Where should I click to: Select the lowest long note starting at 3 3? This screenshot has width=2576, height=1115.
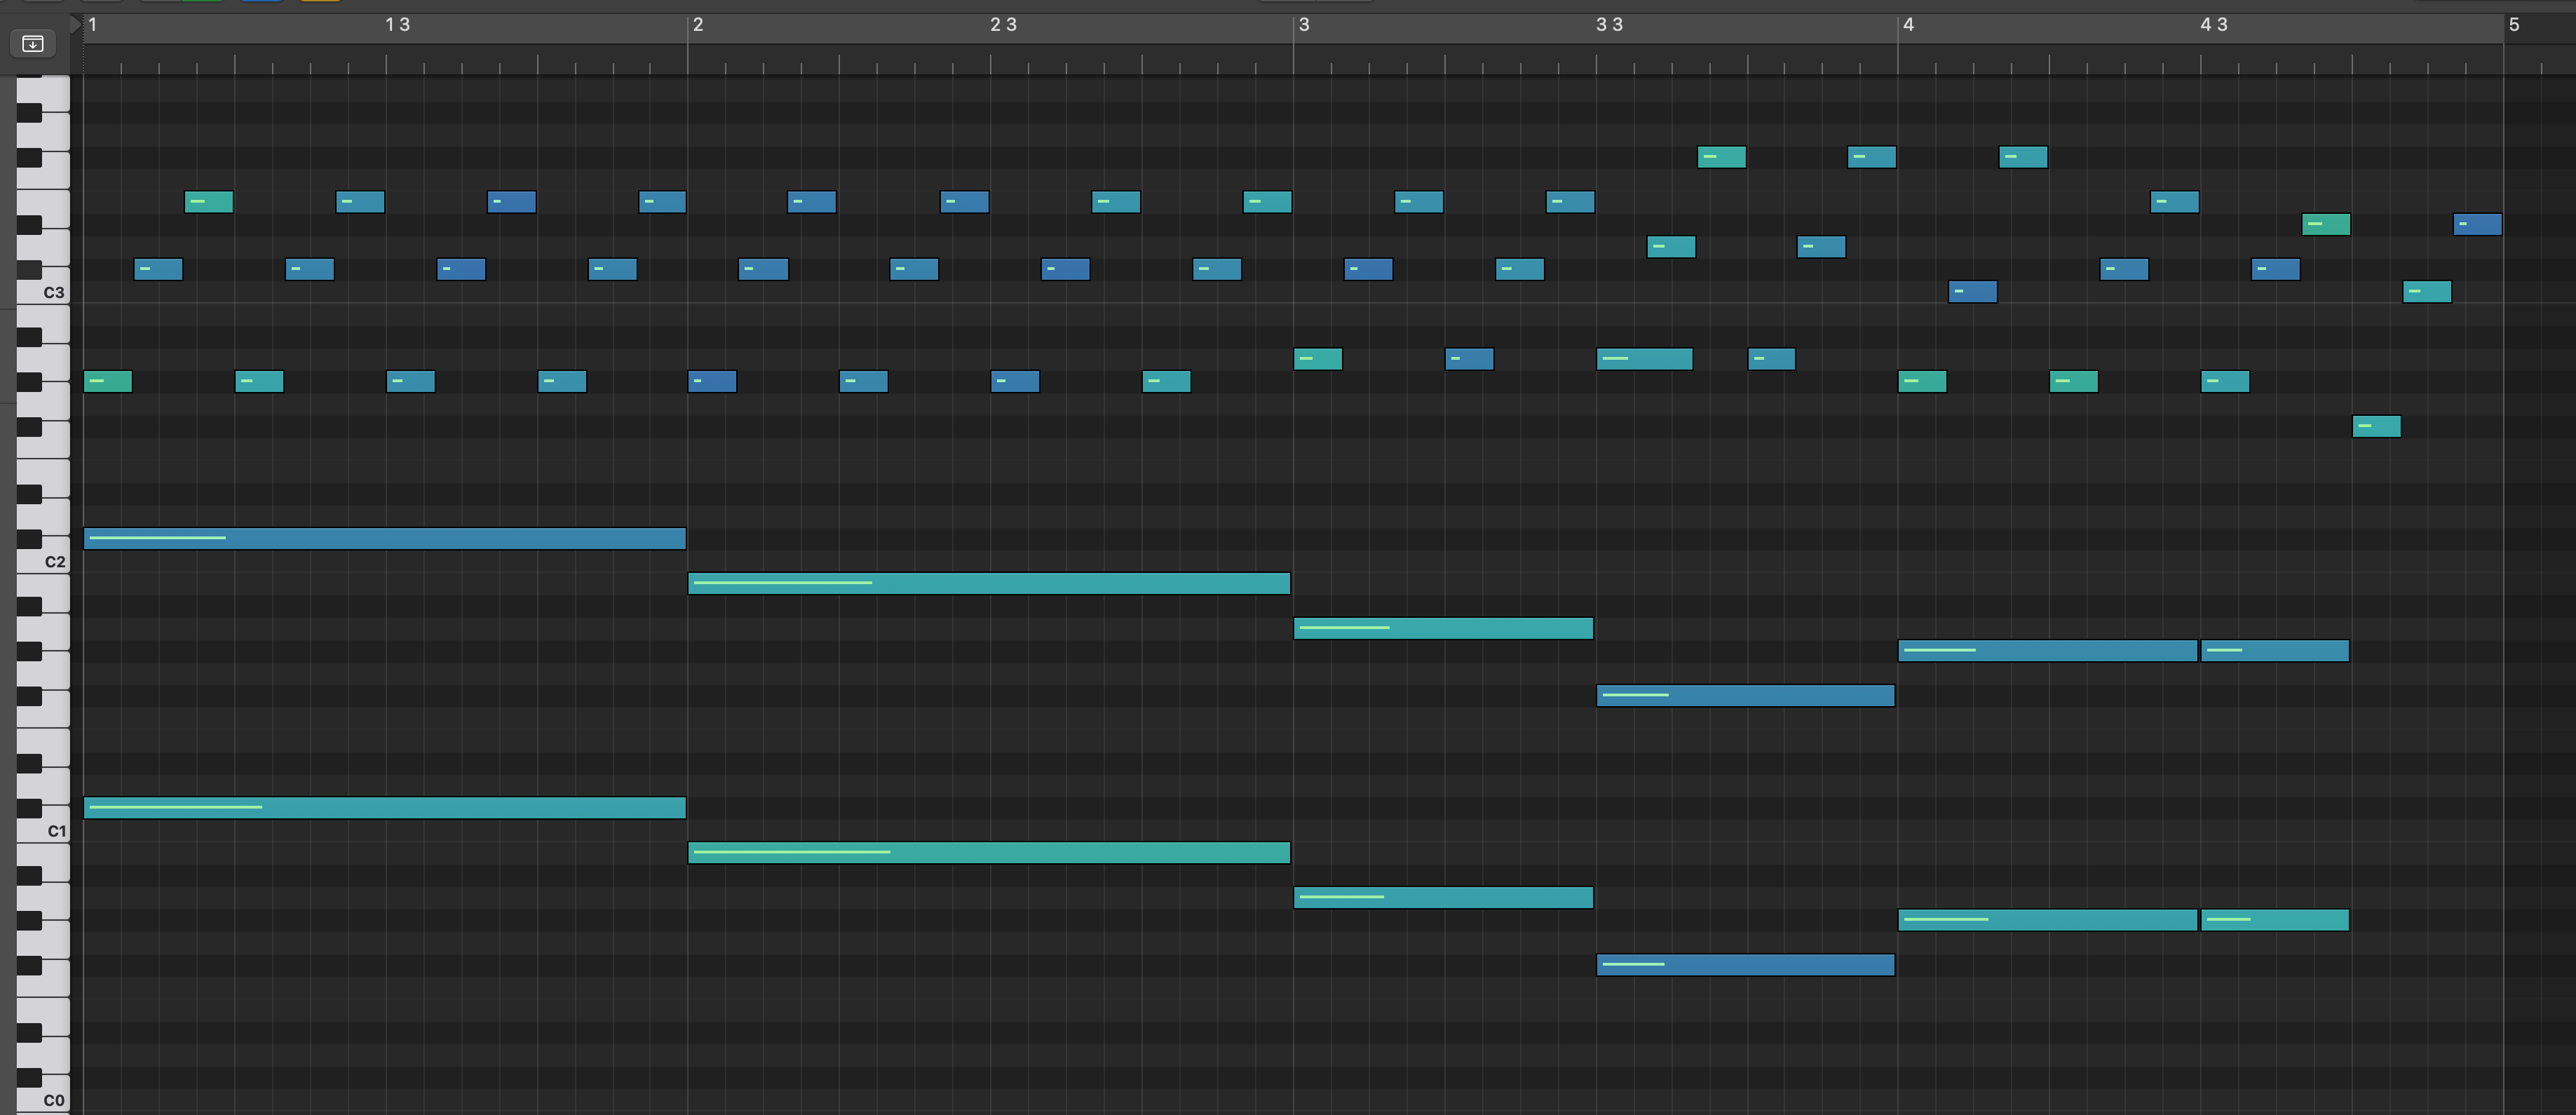coord(1745,965)
